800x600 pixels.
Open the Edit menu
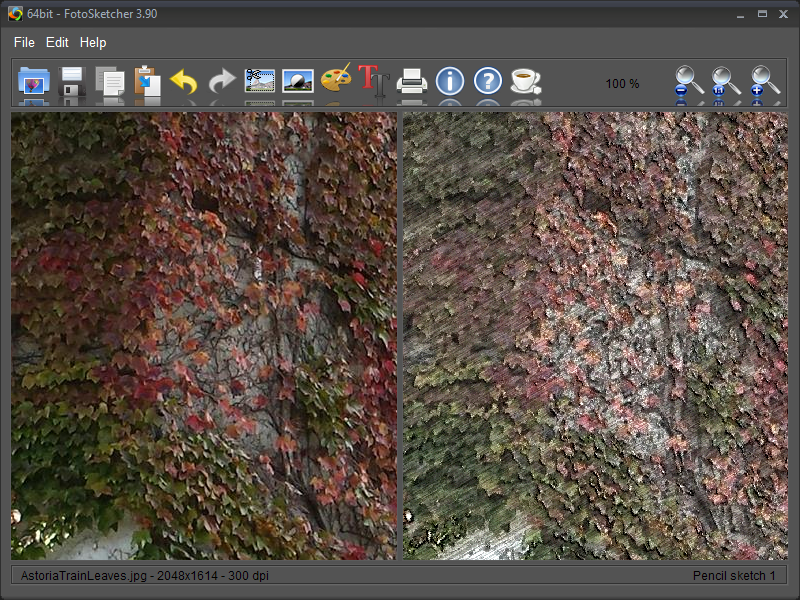[57, 43]
